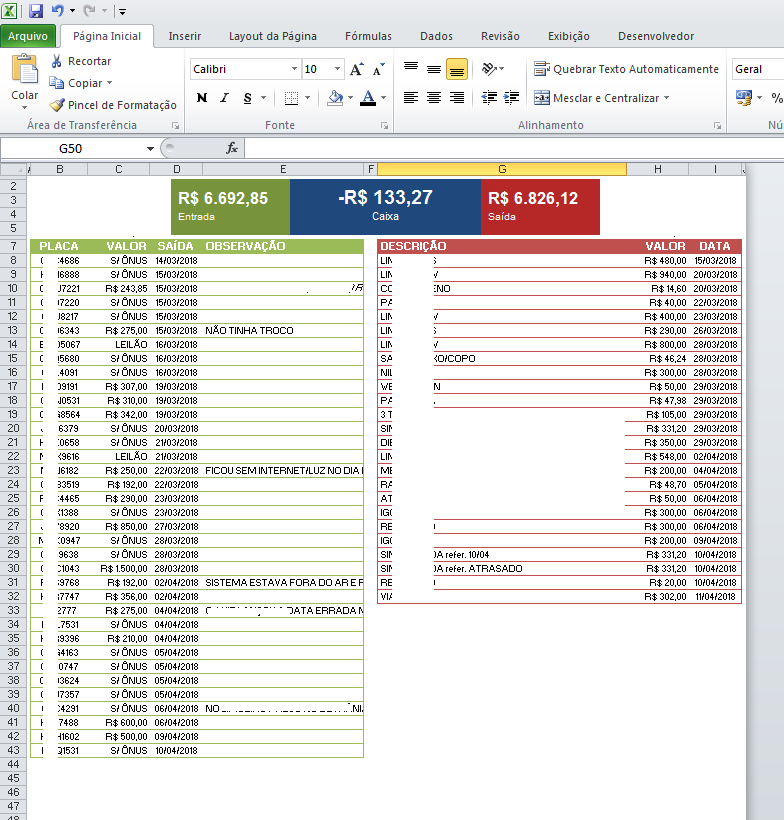Switch to Desenvolvedor tab
Image resolution: width=784 pixels, height=820 pixels.
[x=656, y=36]
